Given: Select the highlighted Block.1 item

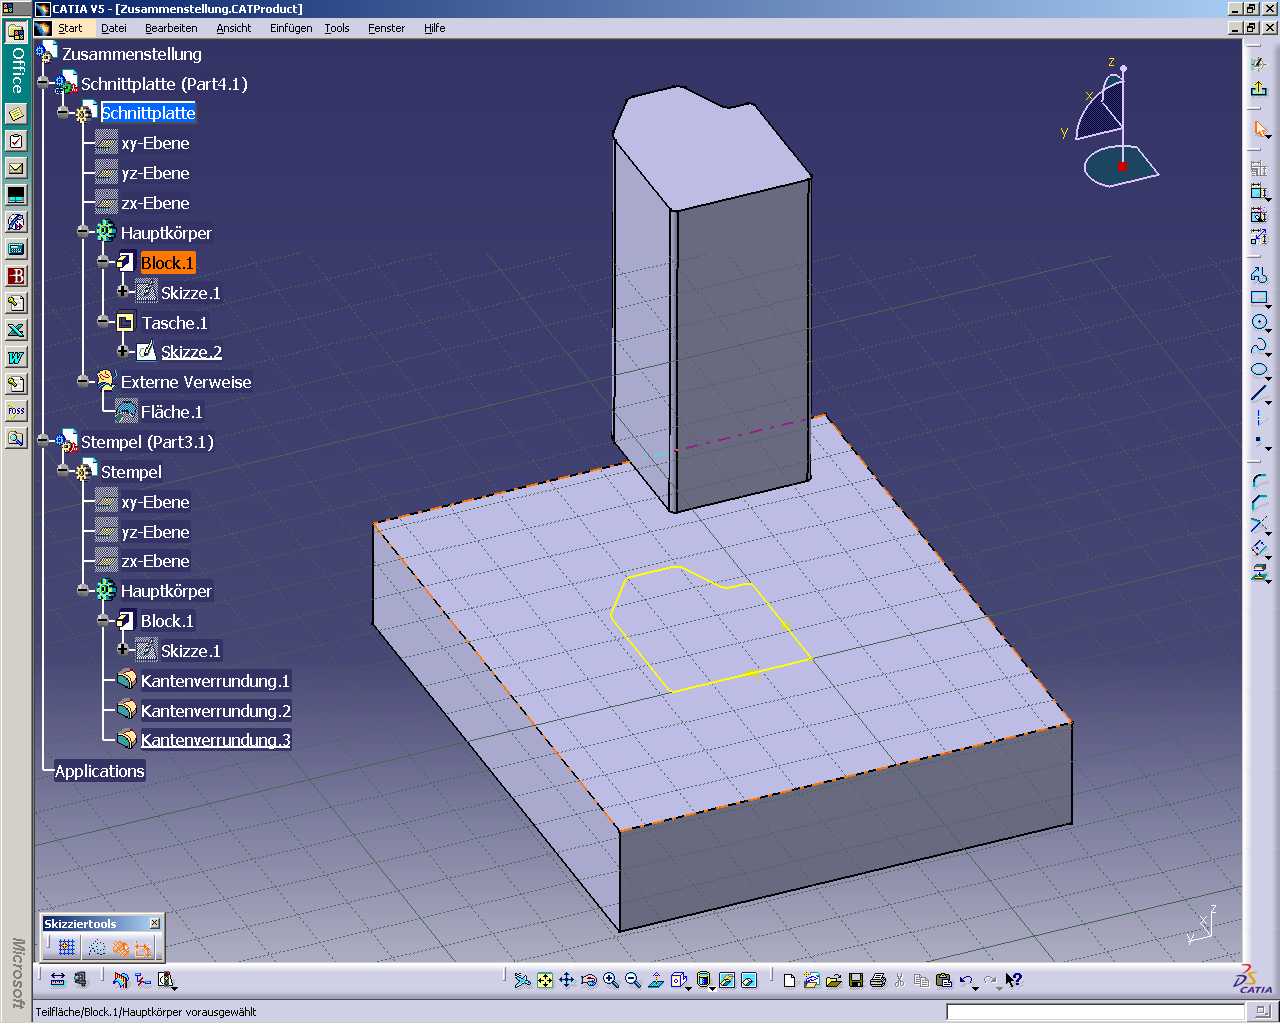Looking at the screenshot, I should [x=167, y=263].
